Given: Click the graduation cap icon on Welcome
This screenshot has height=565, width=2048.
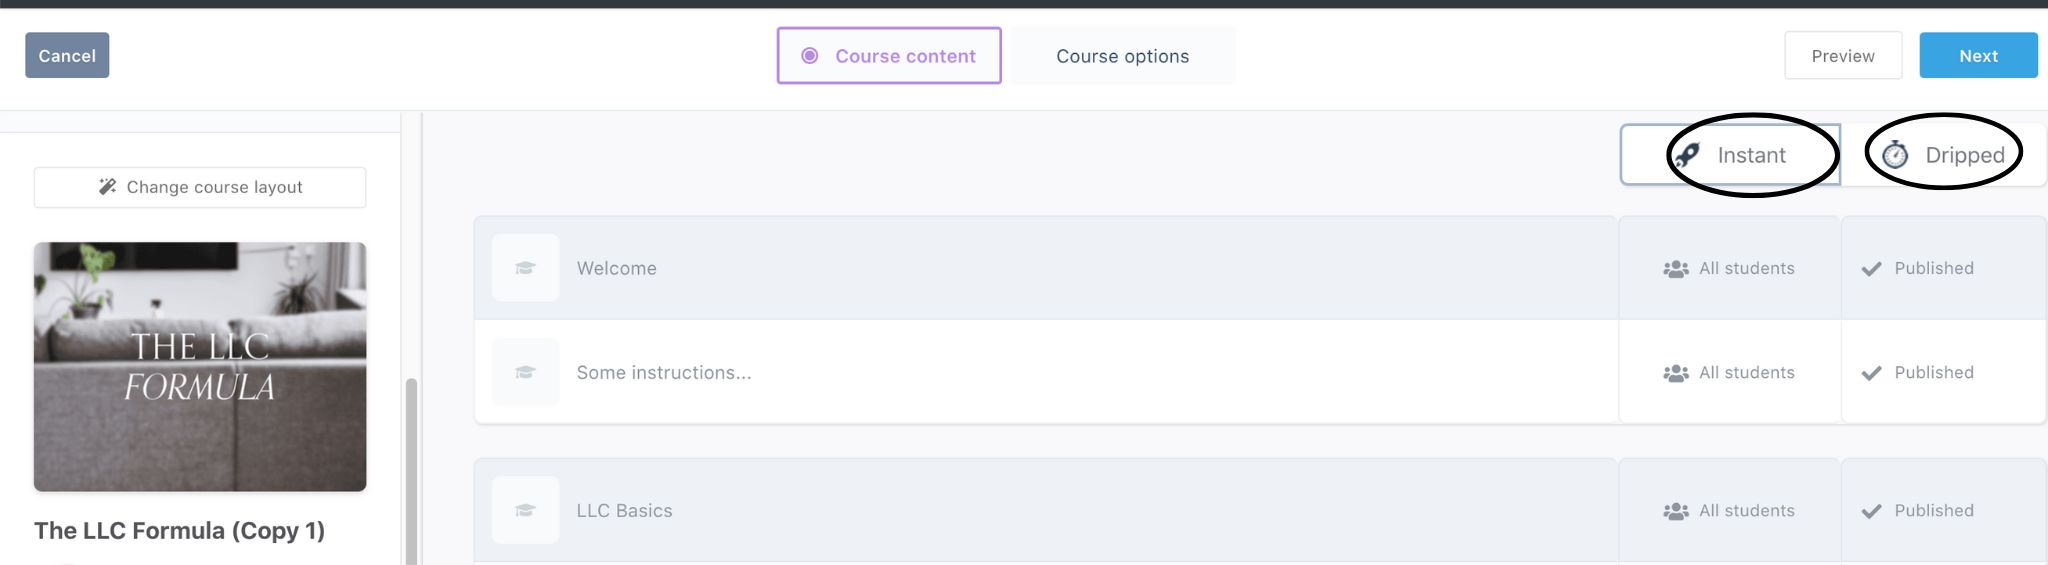Looking at the screenshot, I should [525, 268].
